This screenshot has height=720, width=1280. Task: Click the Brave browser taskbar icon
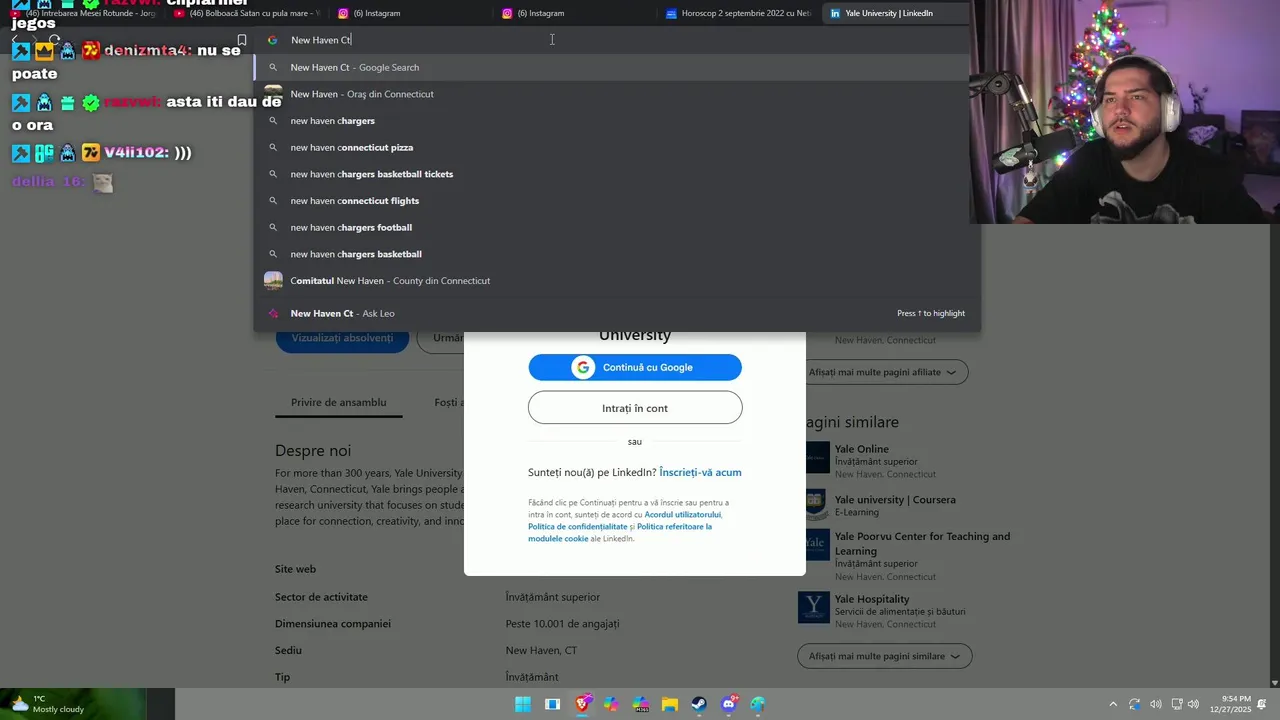[x=582, y=704]
